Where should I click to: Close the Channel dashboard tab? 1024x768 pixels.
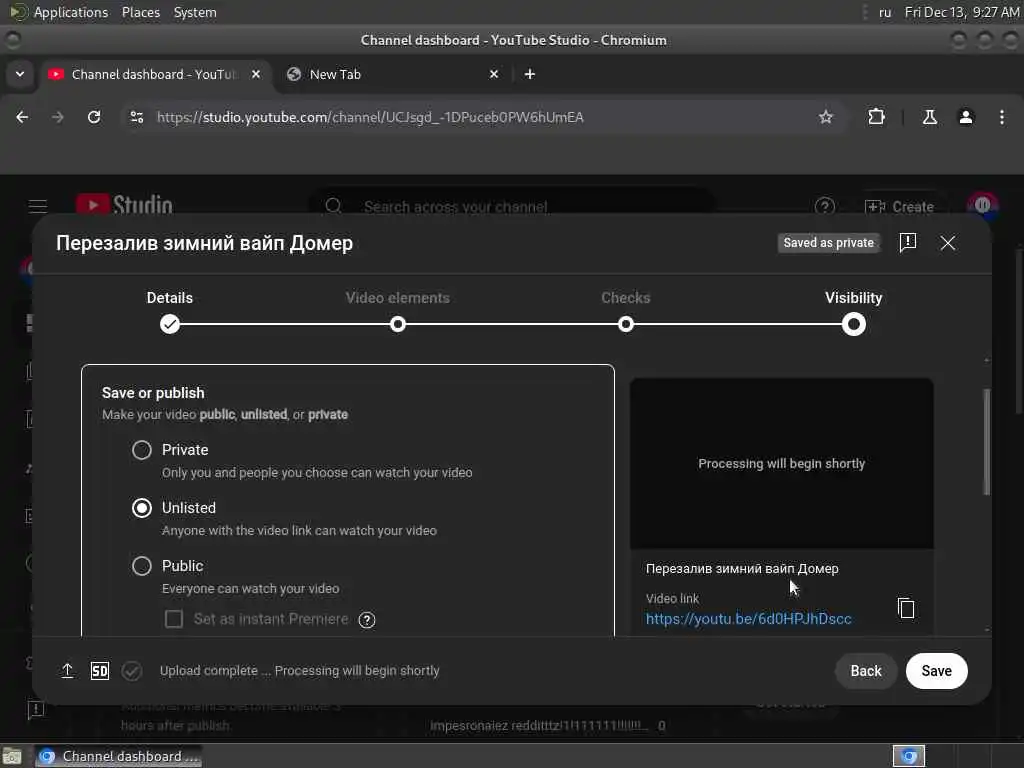pyautogui.click(x=256, y=74)
